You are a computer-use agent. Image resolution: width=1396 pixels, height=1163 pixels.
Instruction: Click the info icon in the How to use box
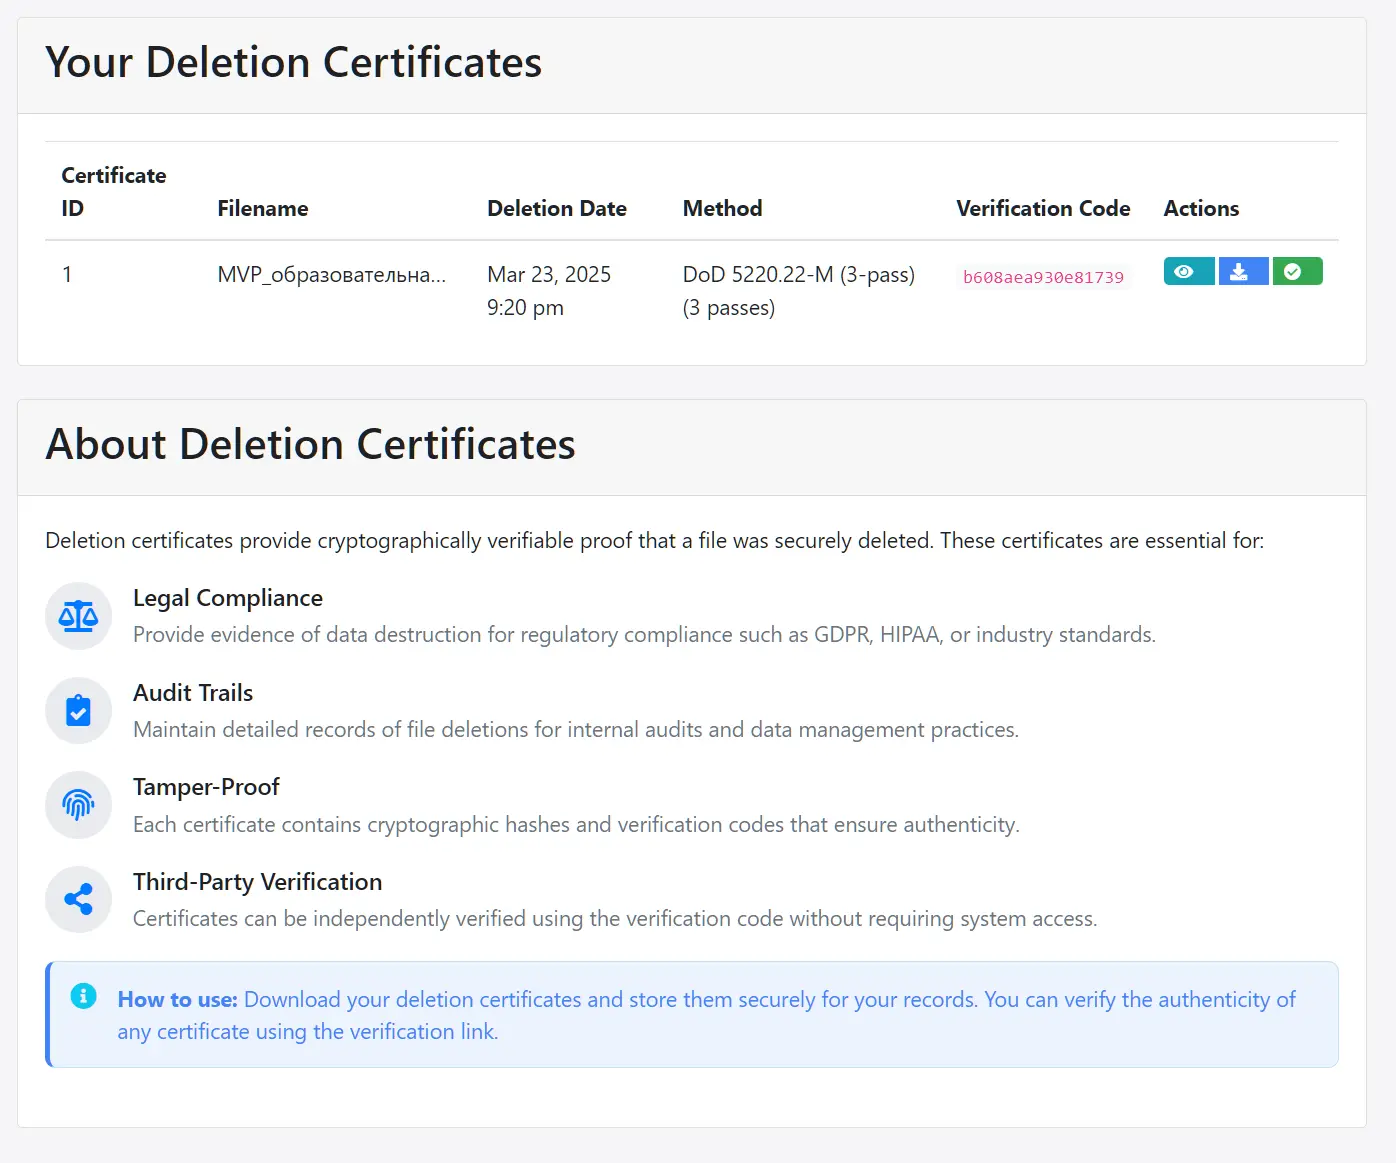coord(84,996)
